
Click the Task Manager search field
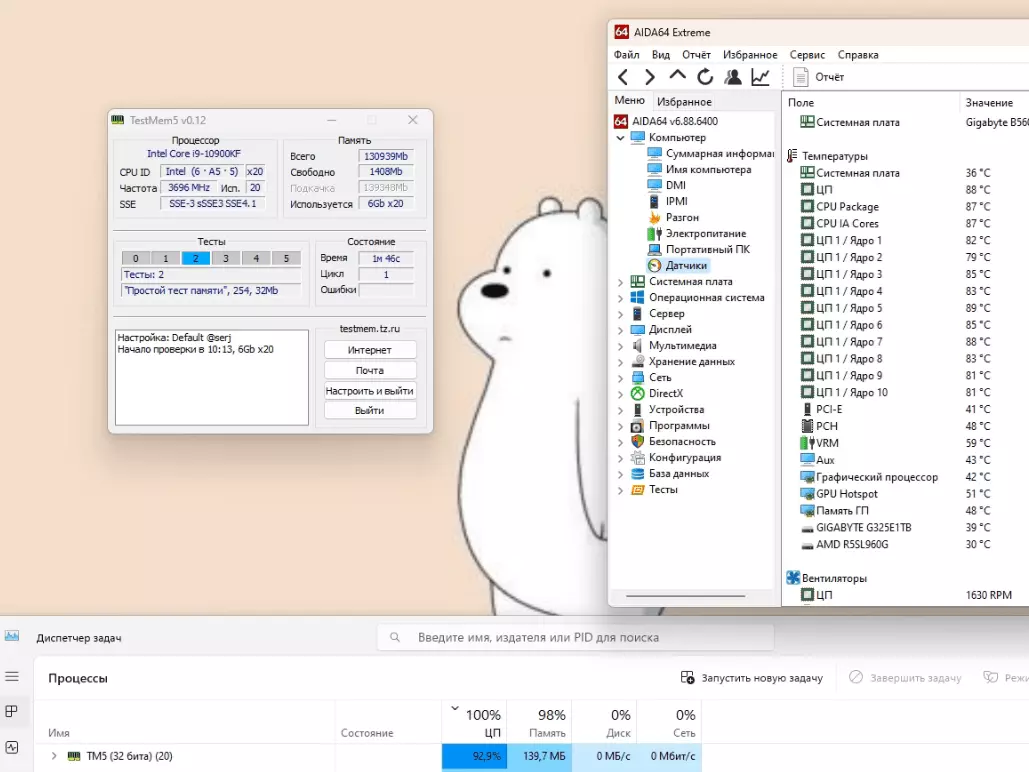(575, 637)
